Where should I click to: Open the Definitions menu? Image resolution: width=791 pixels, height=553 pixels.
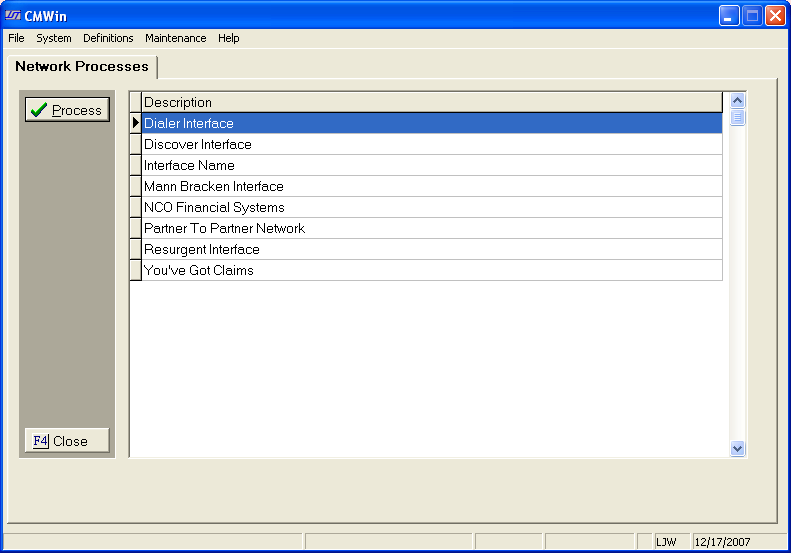[x=108, y=38]
